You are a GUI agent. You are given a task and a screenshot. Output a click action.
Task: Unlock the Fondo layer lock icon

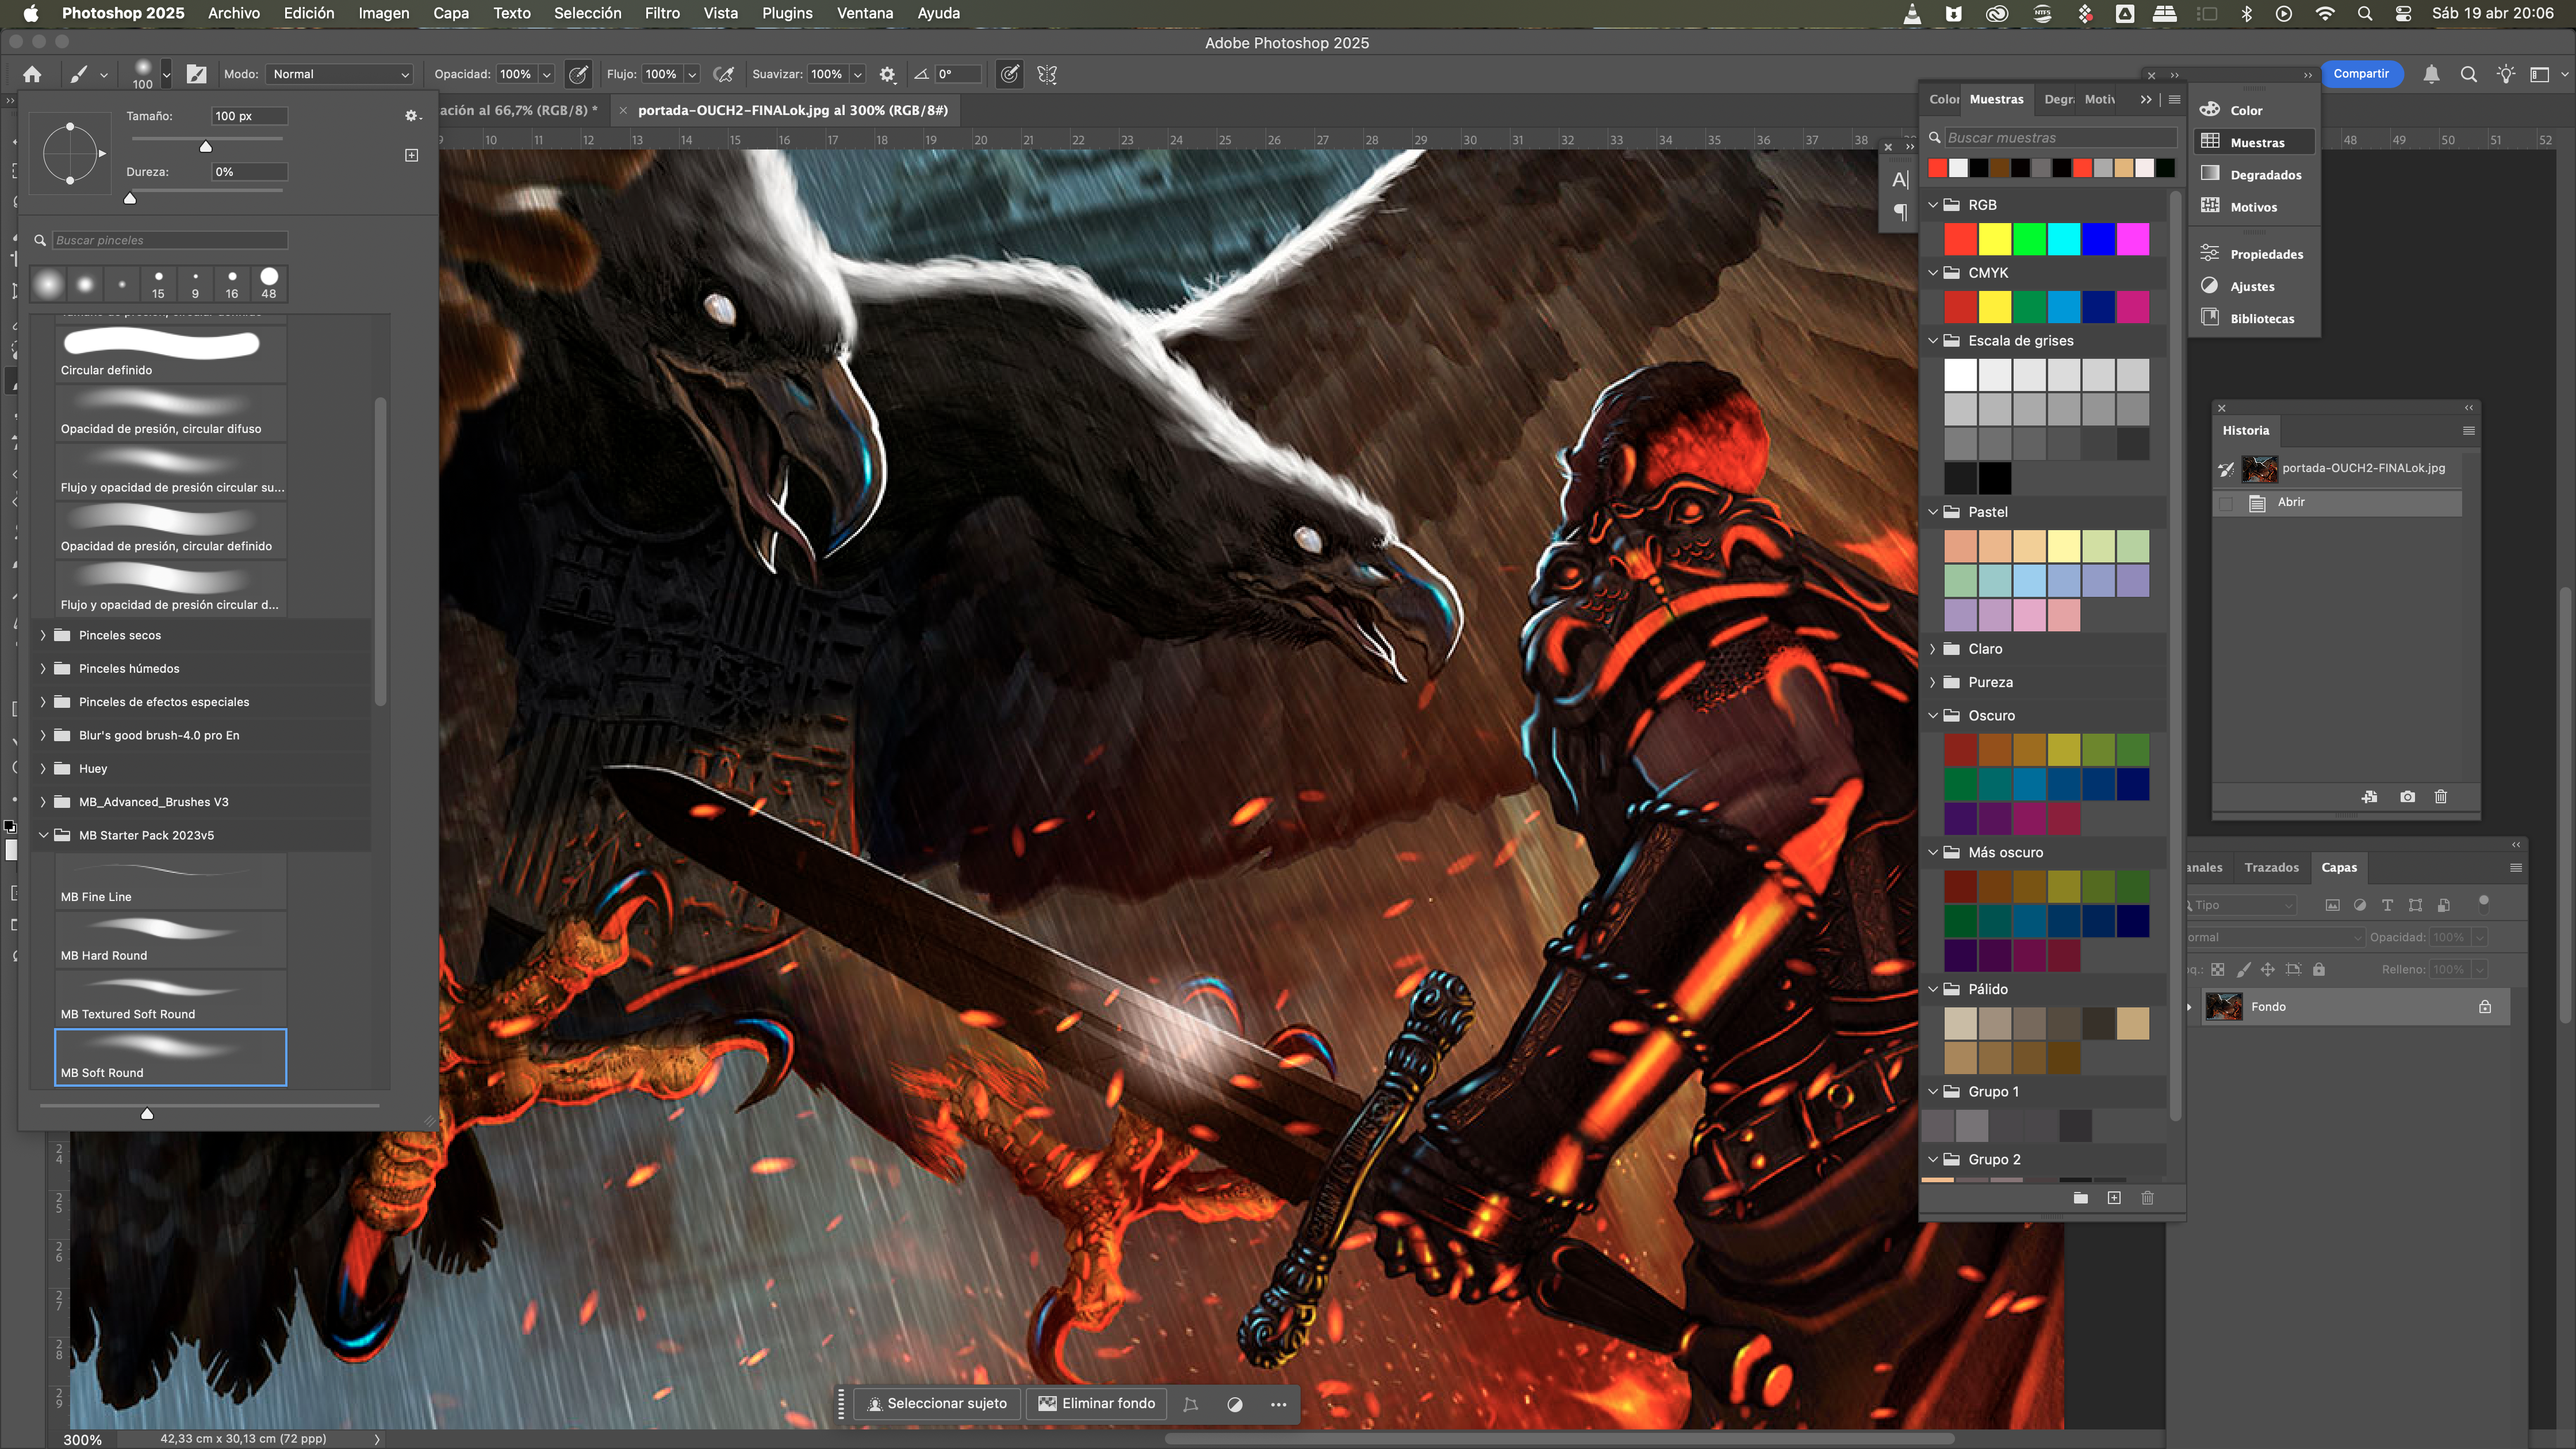pos(2484,1006)
